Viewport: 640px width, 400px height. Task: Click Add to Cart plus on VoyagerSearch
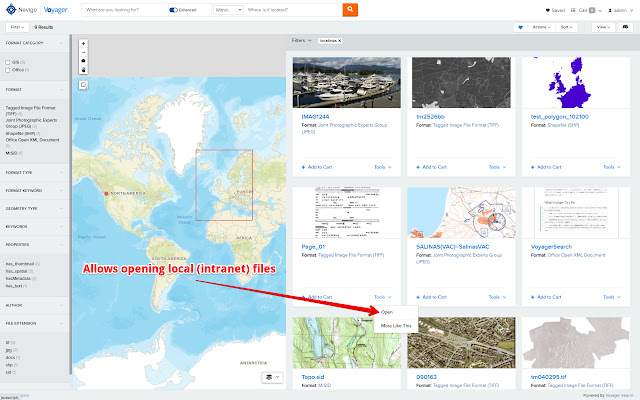click(533, 297)
